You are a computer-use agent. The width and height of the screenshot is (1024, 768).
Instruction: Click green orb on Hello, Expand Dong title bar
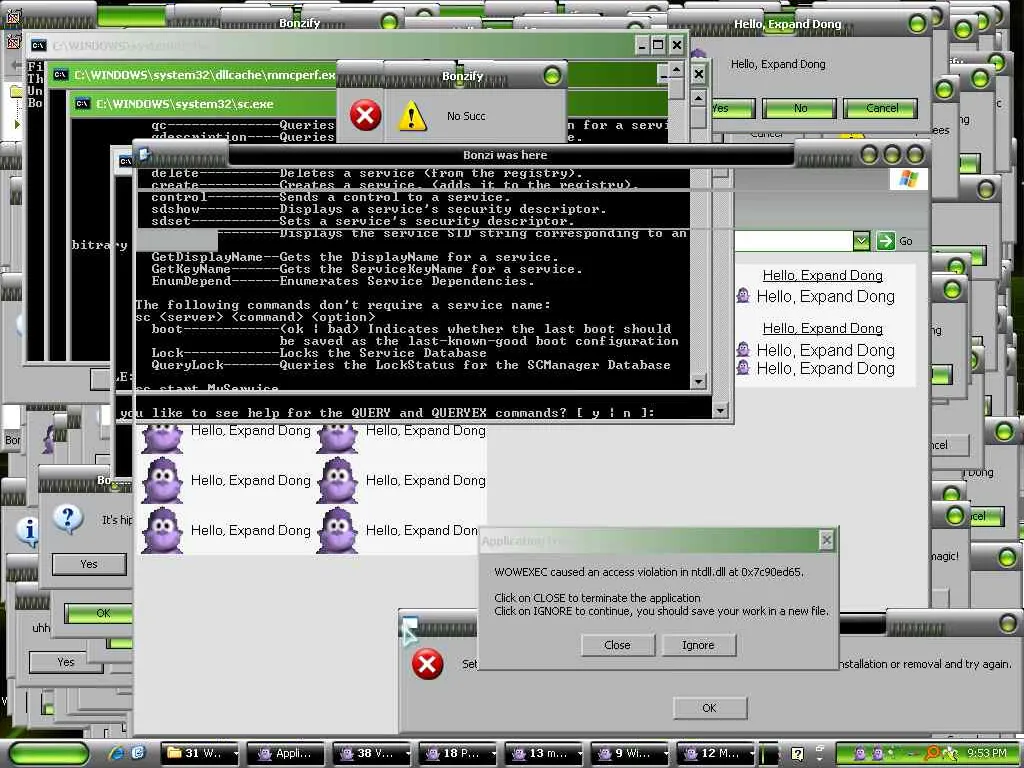point(917,25)
